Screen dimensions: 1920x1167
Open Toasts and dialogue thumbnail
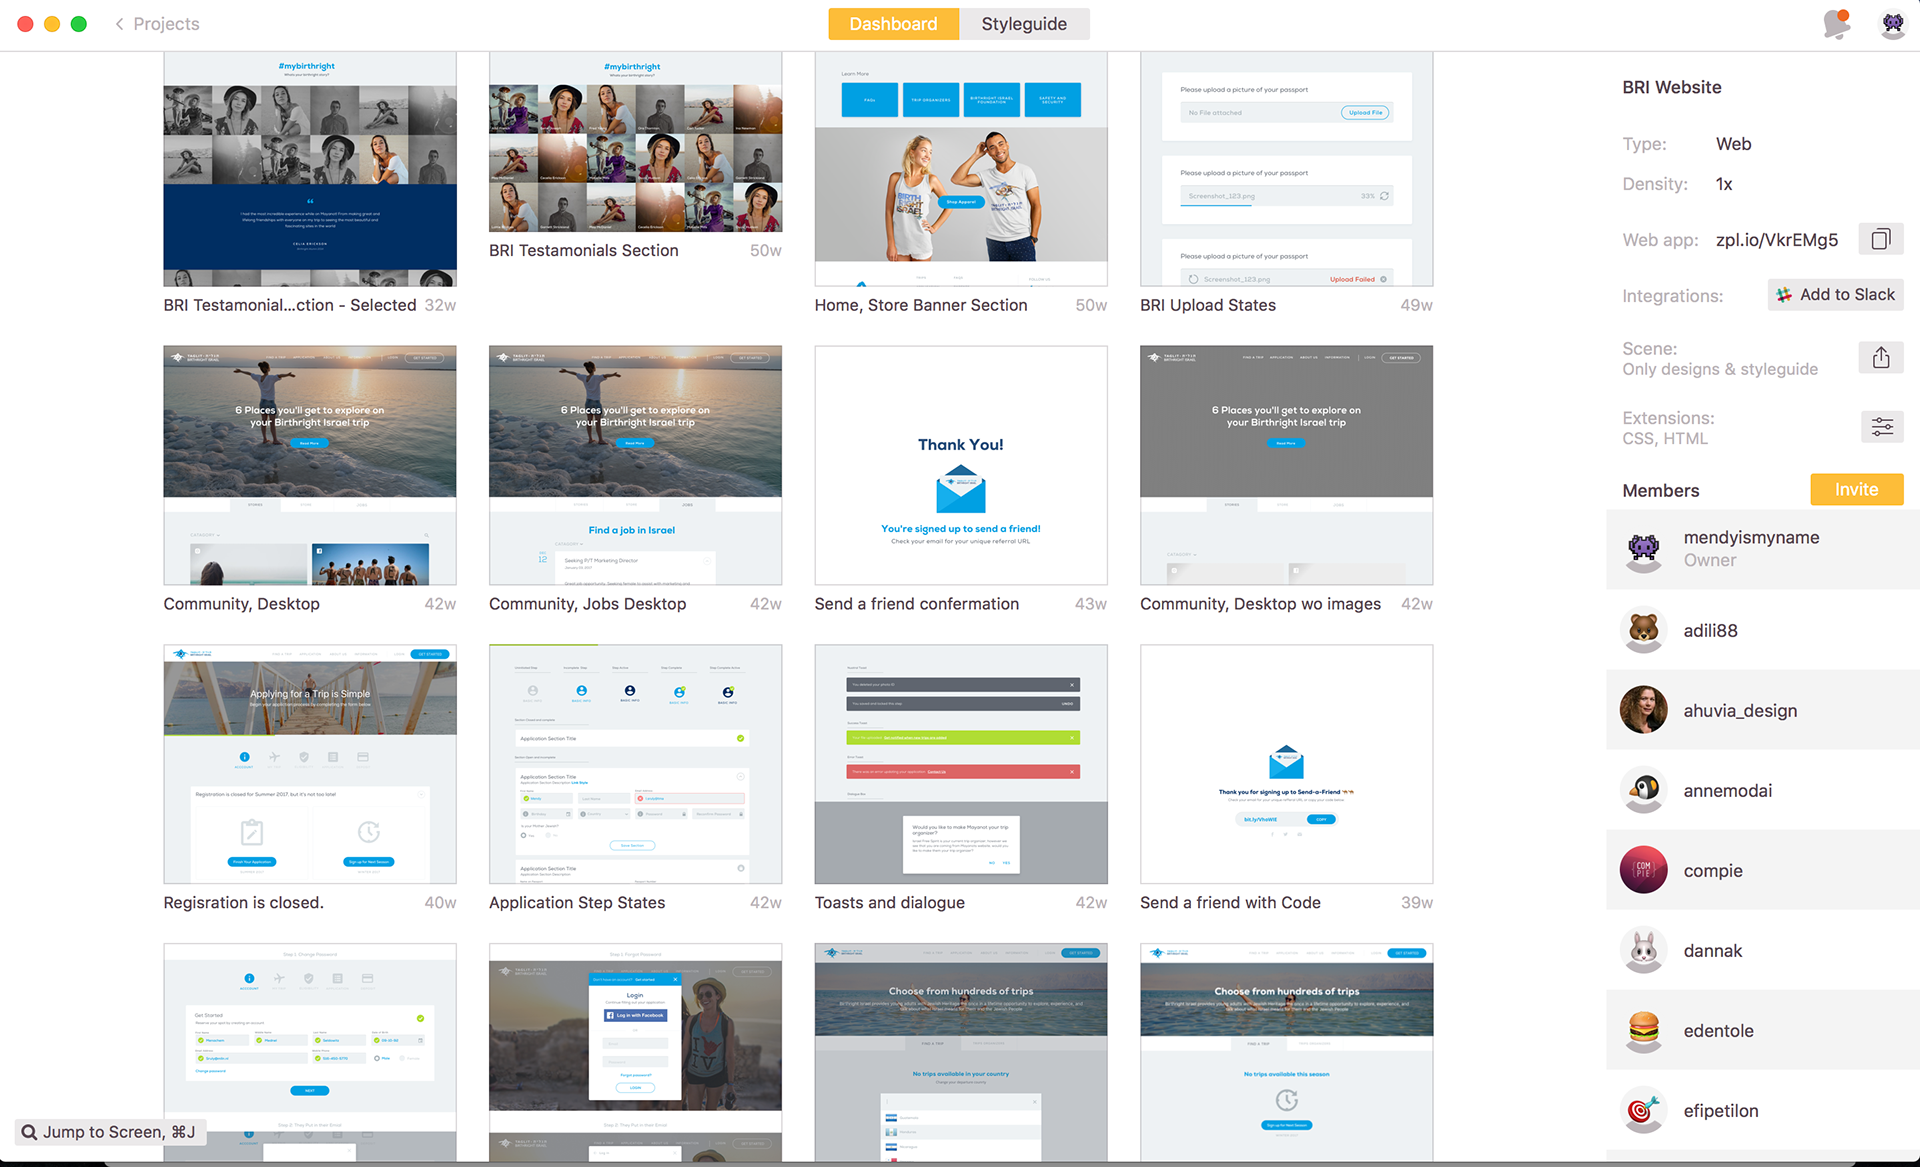pyautogui.click(x=961, y=764)
